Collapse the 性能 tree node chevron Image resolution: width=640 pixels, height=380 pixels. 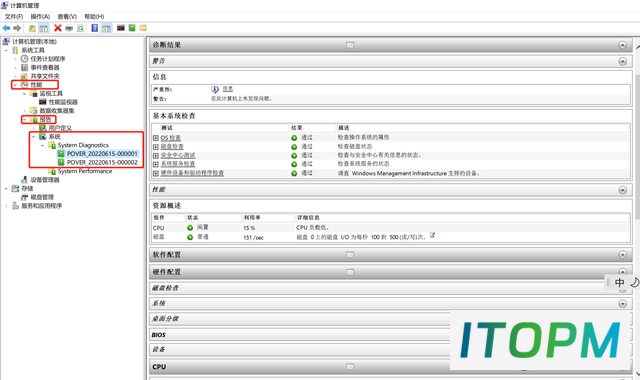16,85
